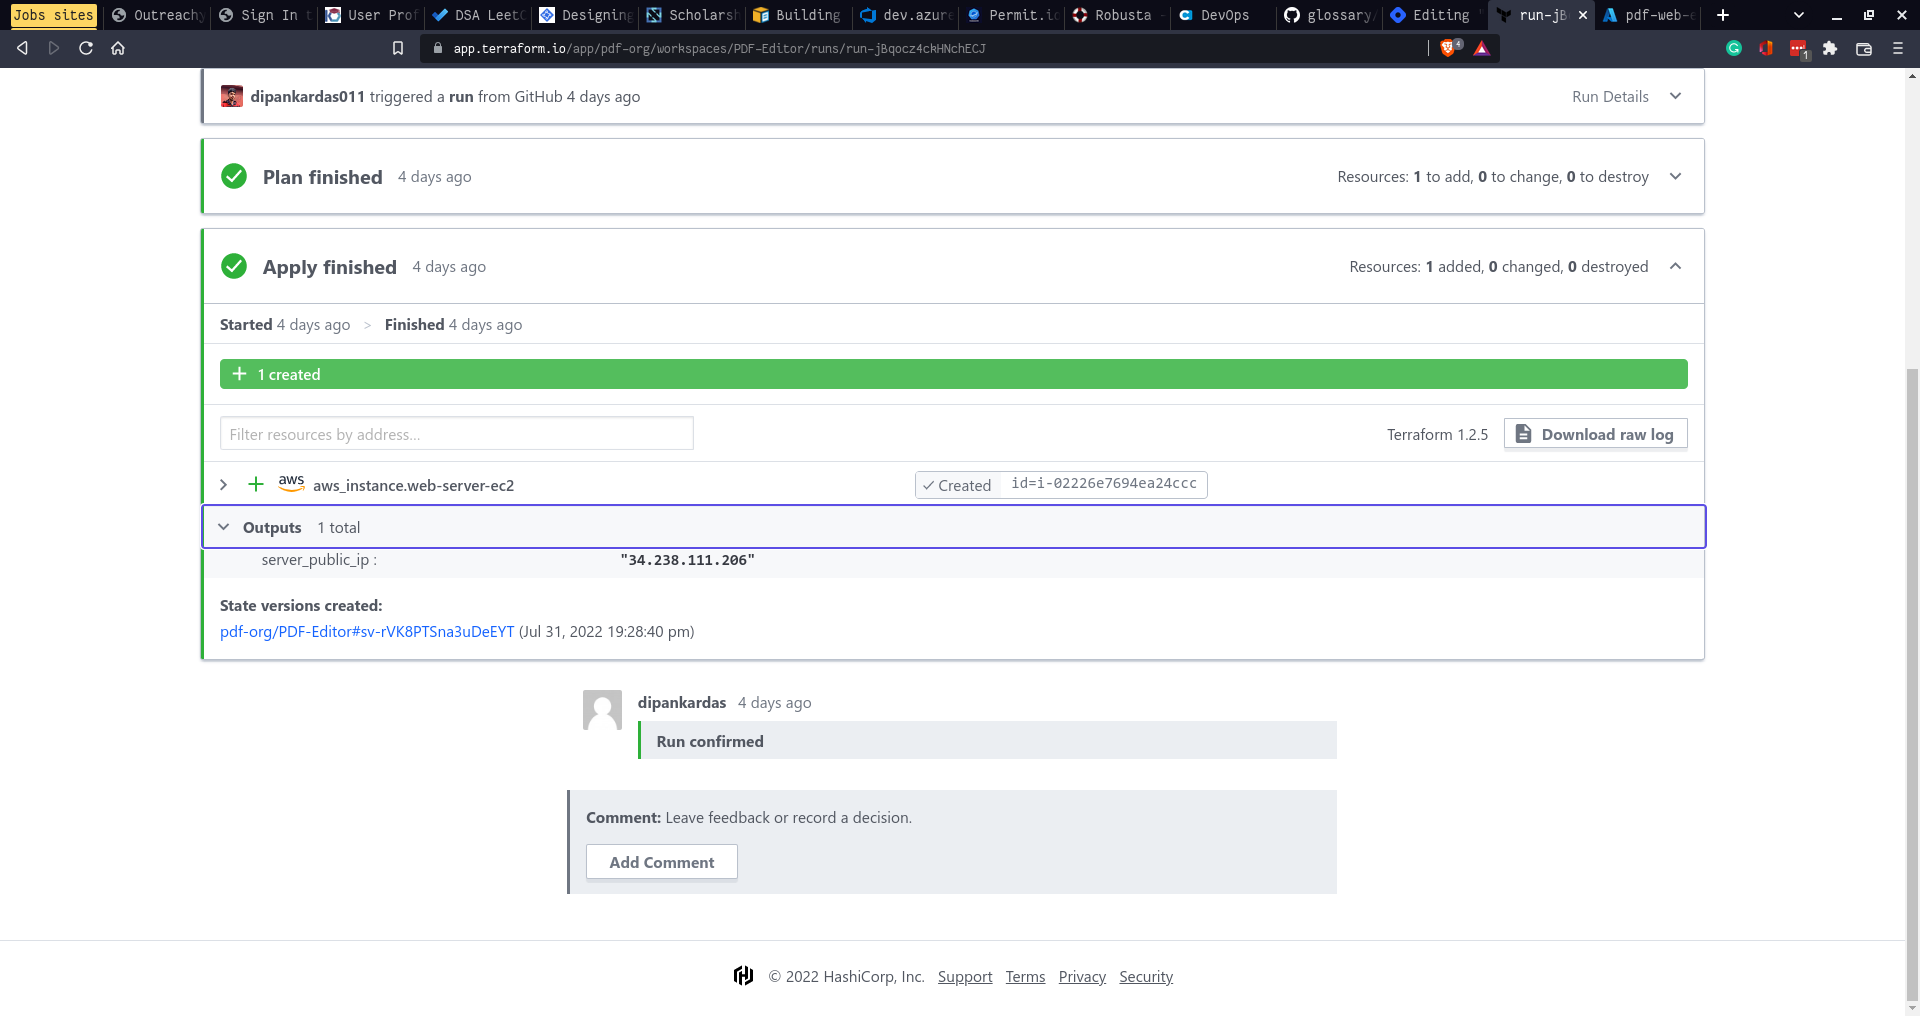Open the Security footer link
Image resolution: width=1920 pixels, height=1016 pixels.
tap(1146, 977)
